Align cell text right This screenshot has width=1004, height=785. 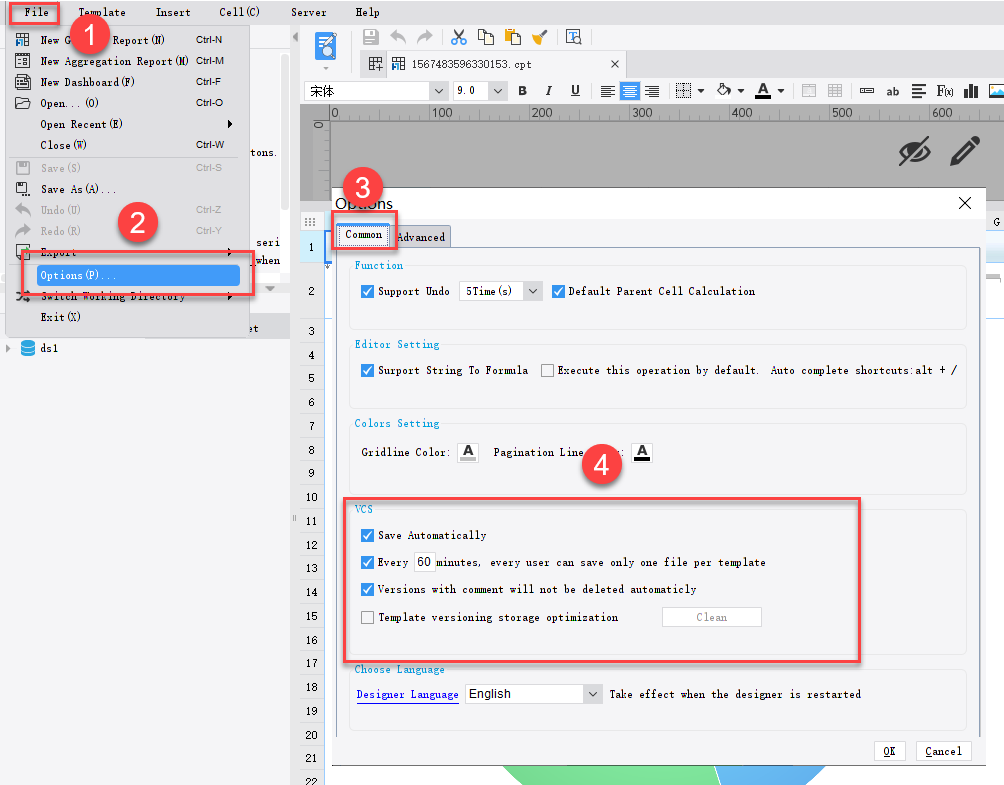tap(652, 91)
